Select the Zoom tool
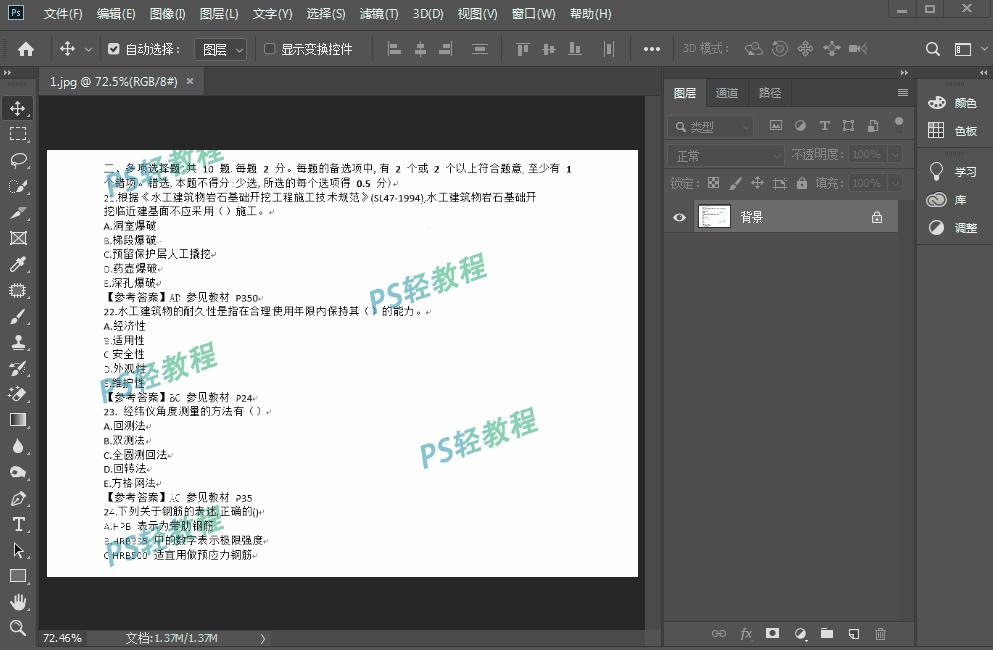The height and width of the screenshot is (650, 993). tap(16, 628)
